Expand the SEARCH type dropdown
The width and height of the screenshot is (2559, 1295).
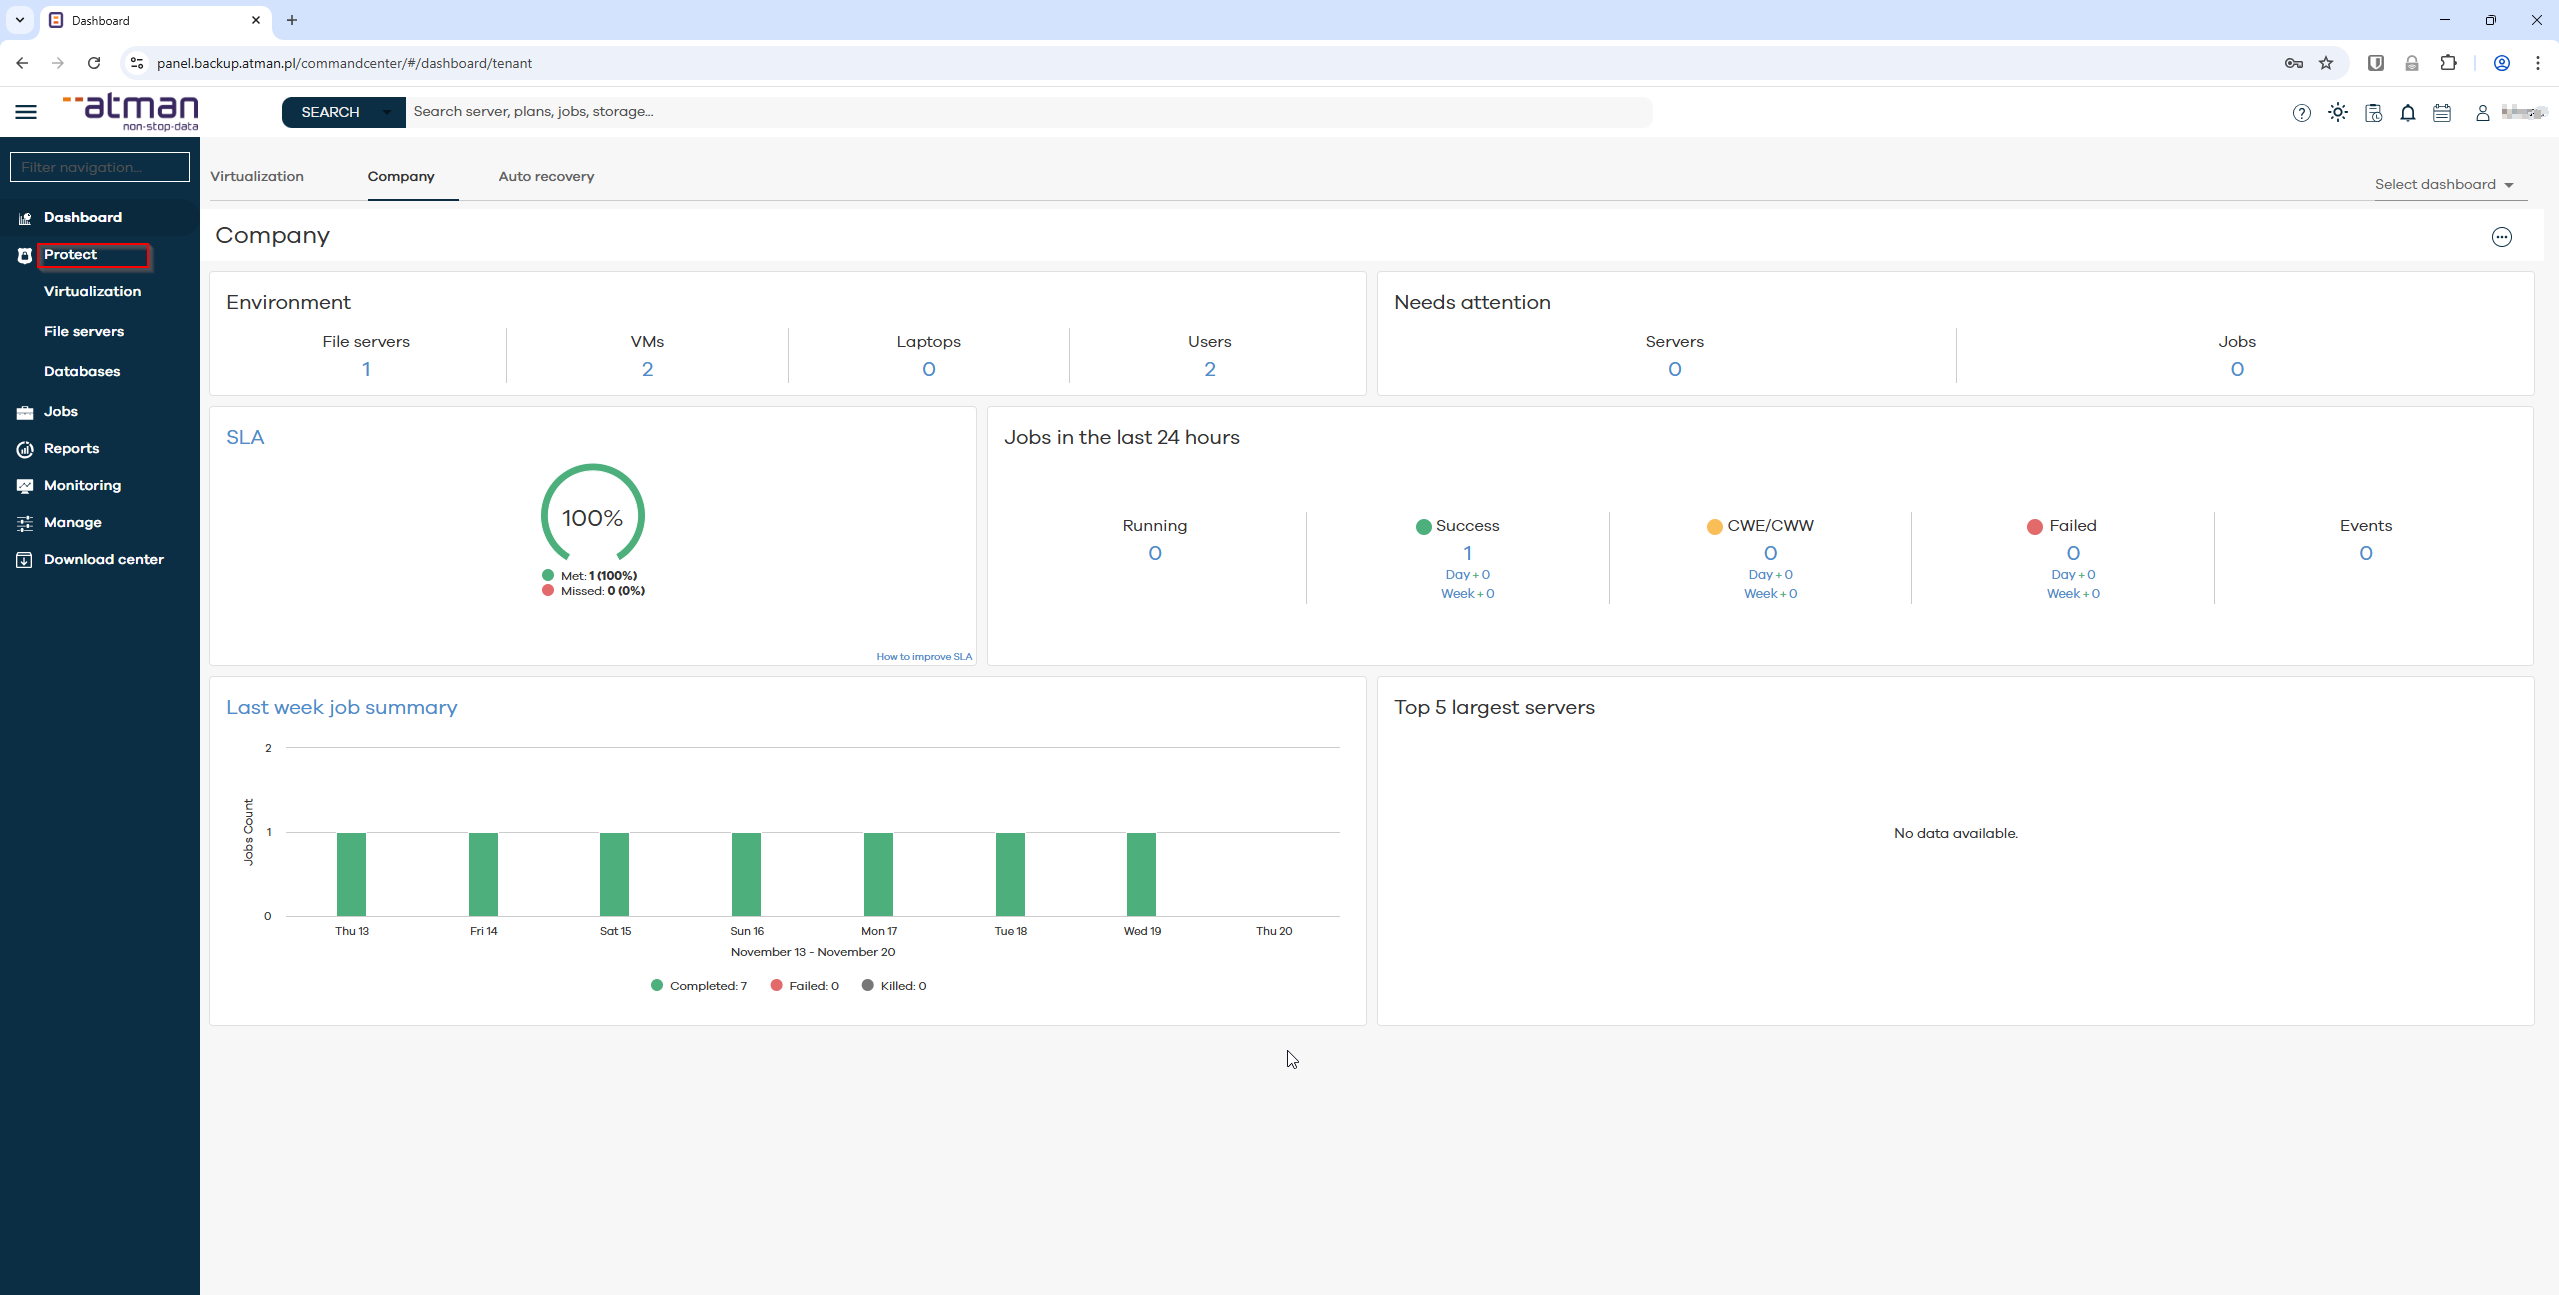[386, 112]
